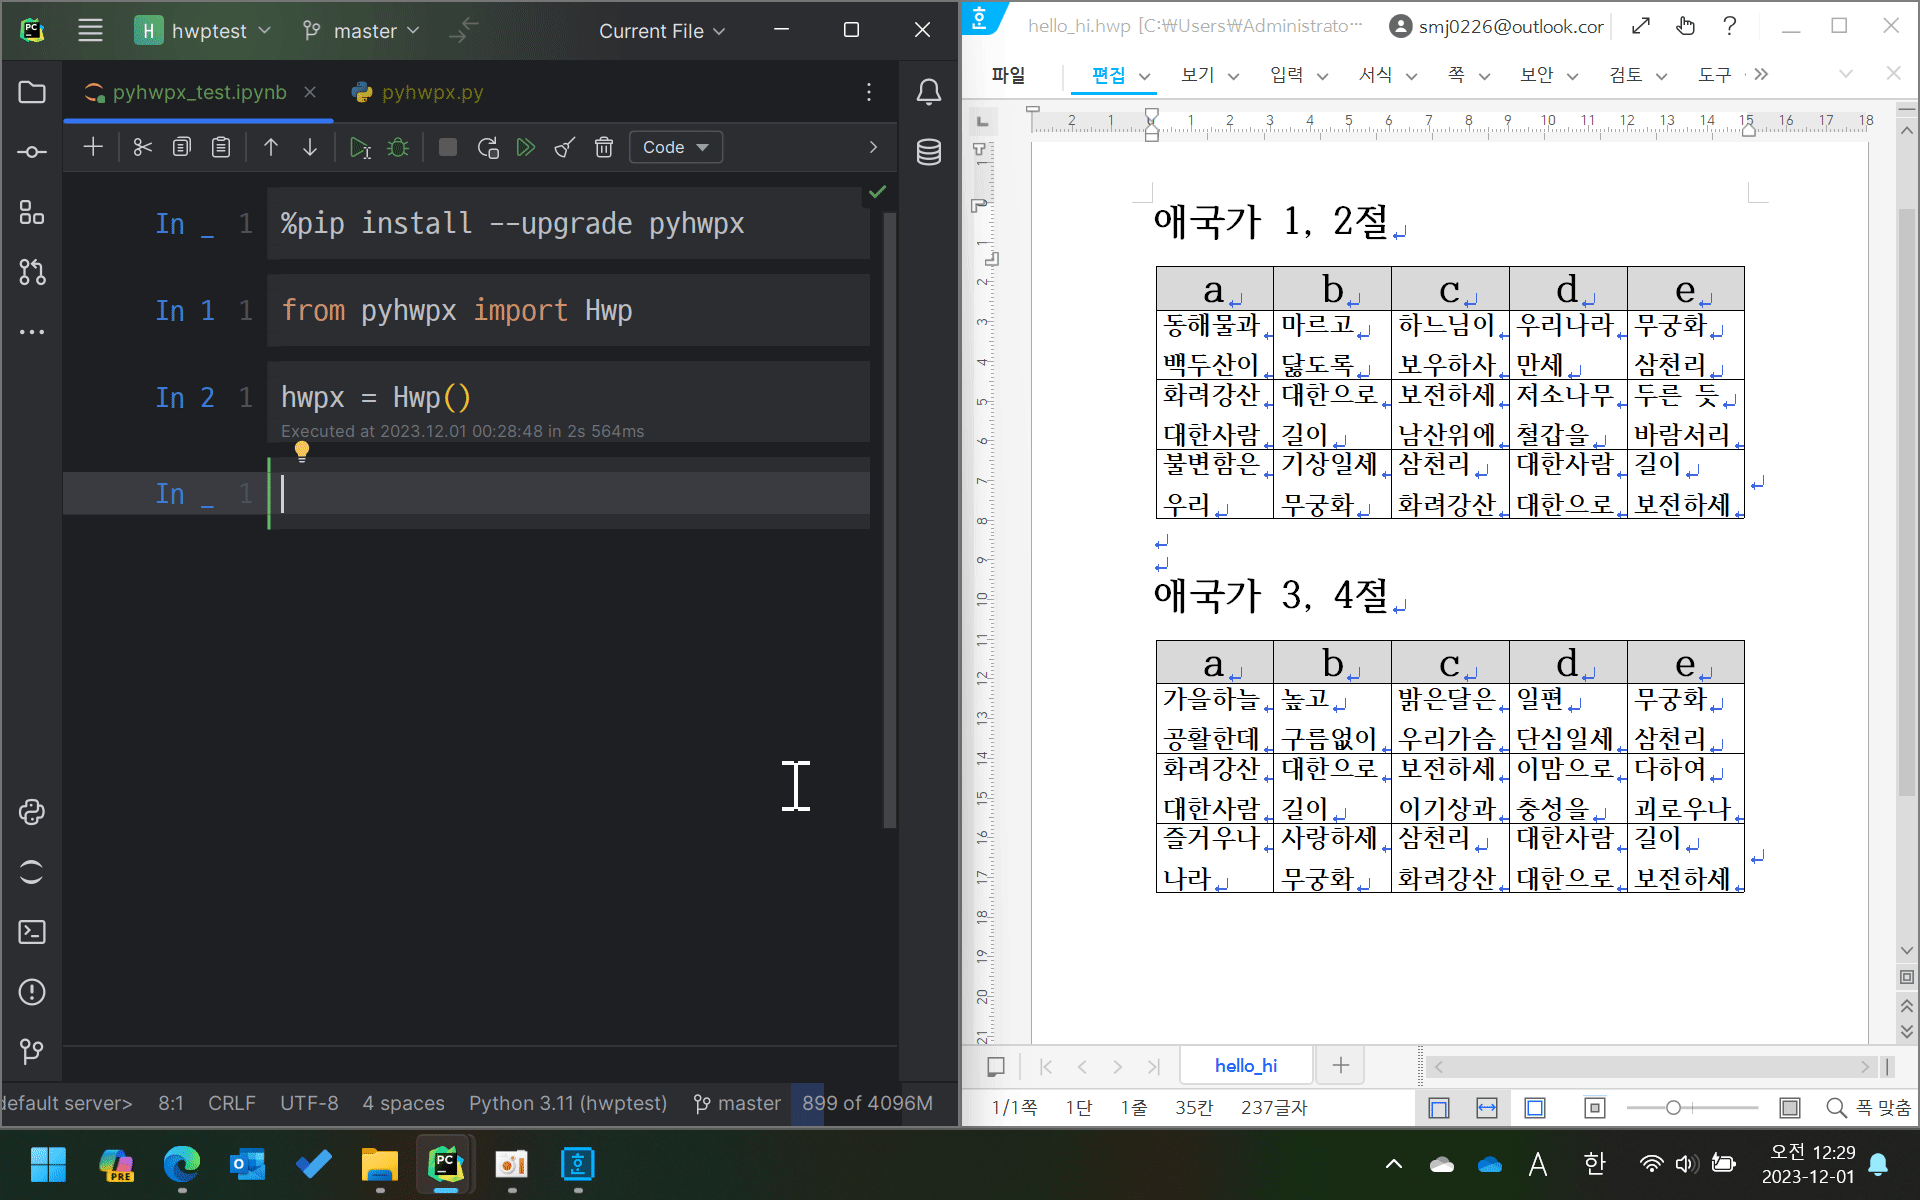Click the cut cell scissors icon
Screen dimensions: 1920x1200
click(142, 147)
